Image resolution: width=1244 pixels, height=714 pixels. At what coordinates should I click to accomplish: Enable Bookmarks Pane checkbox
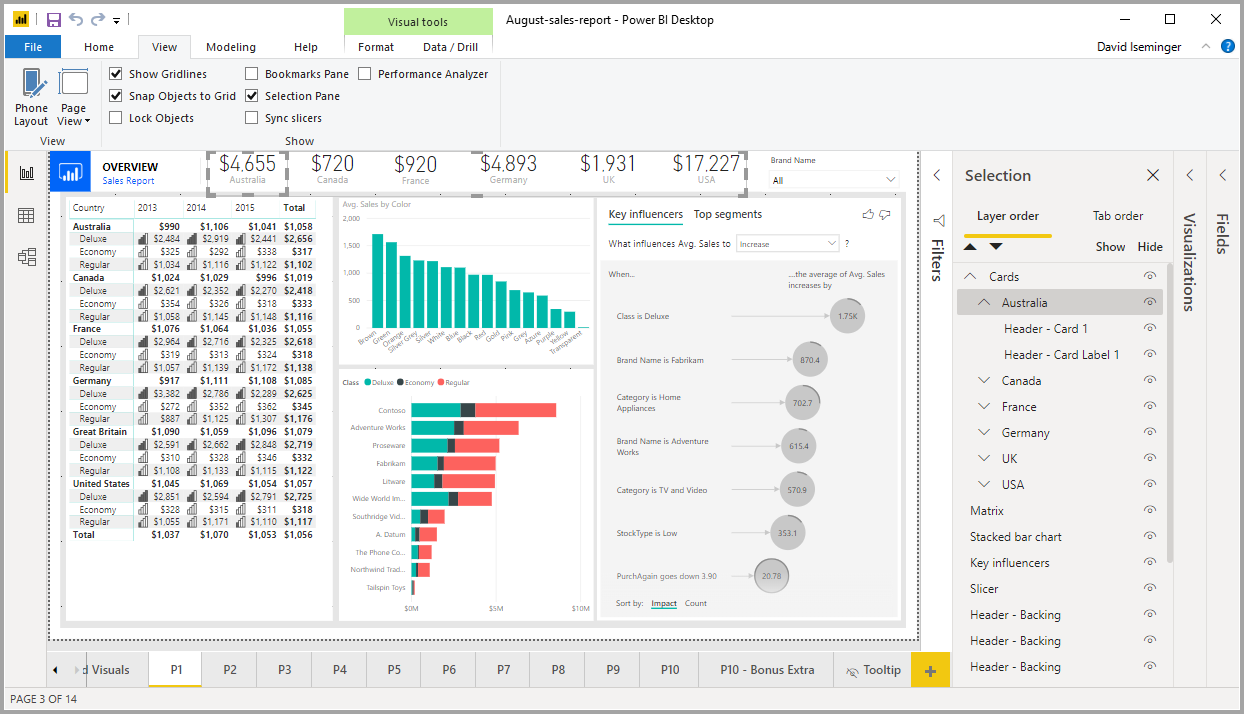(252, 74)
